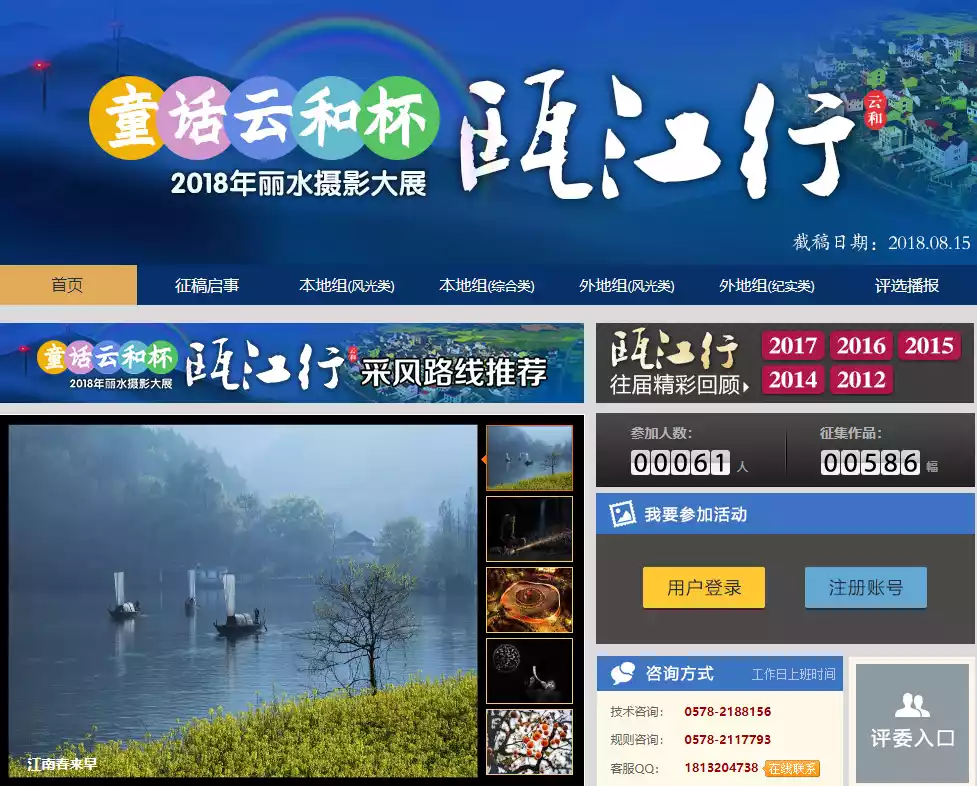Click the 用户登录 button

(x=704, y=588)
